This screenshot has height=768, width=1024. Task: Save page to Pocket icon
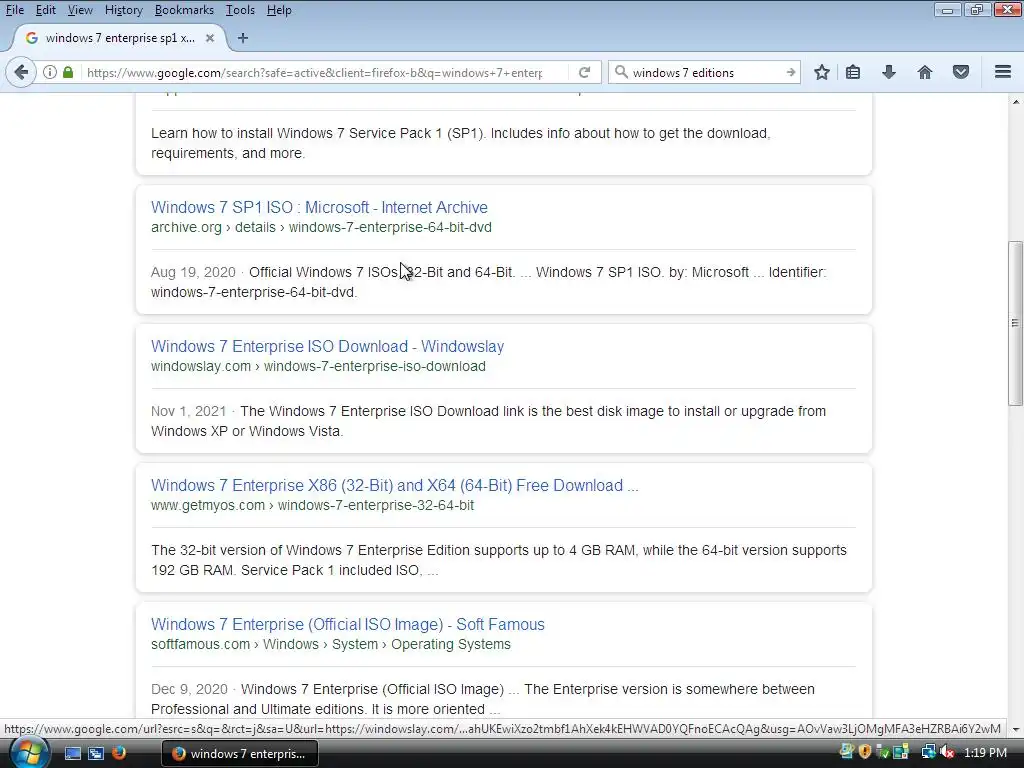[x=961, y=72]
